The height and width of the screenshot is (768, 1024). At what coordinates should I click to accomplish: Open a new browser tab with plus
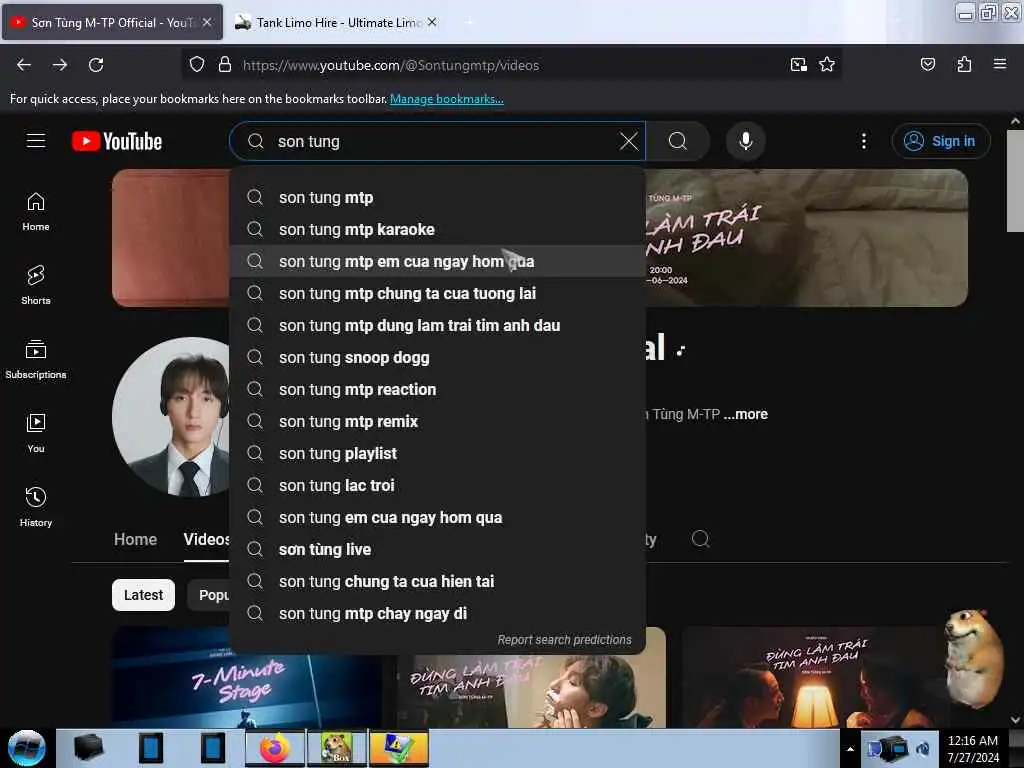pos(469,22)
